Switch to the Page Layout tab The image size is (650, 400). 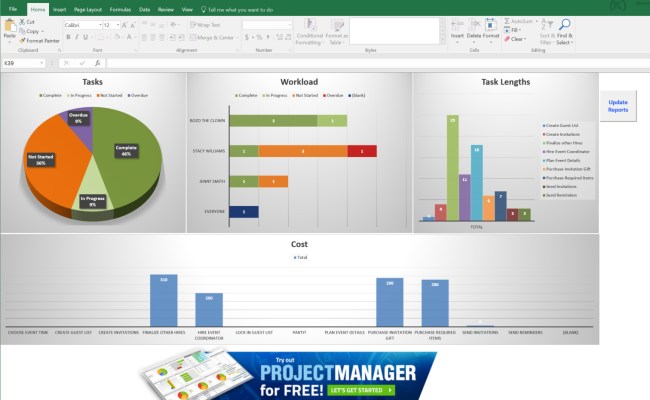pos(88,10)
